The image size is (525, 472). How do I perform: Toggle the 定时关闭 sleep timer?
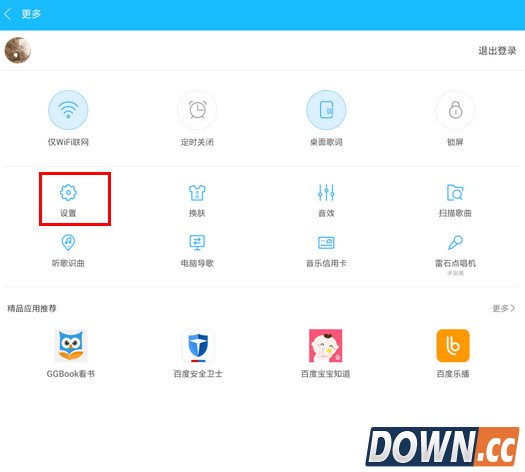pos(197,110)
